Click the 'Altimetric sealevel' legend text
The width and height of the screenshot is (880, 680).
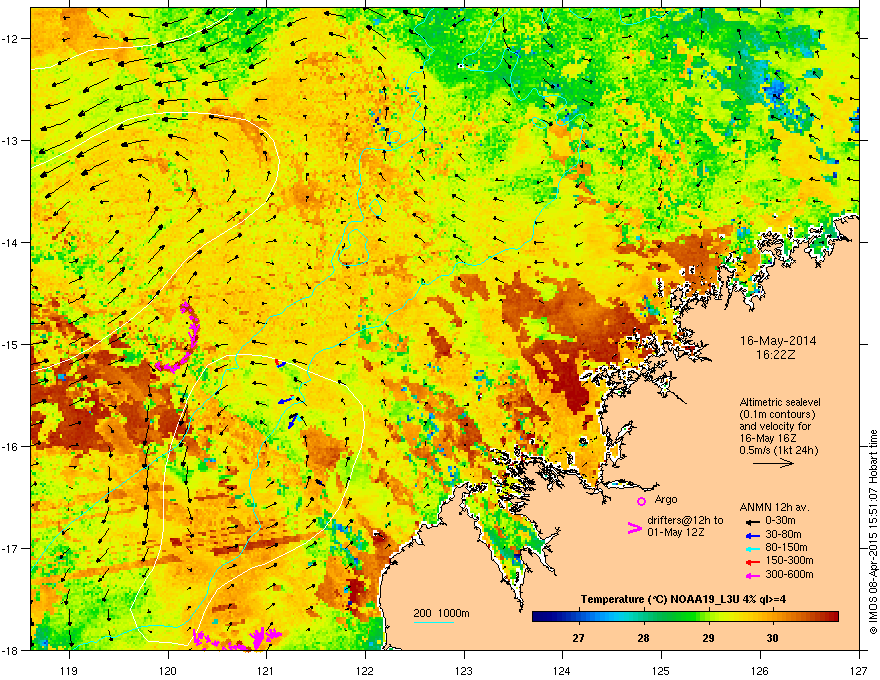[780, 402]
